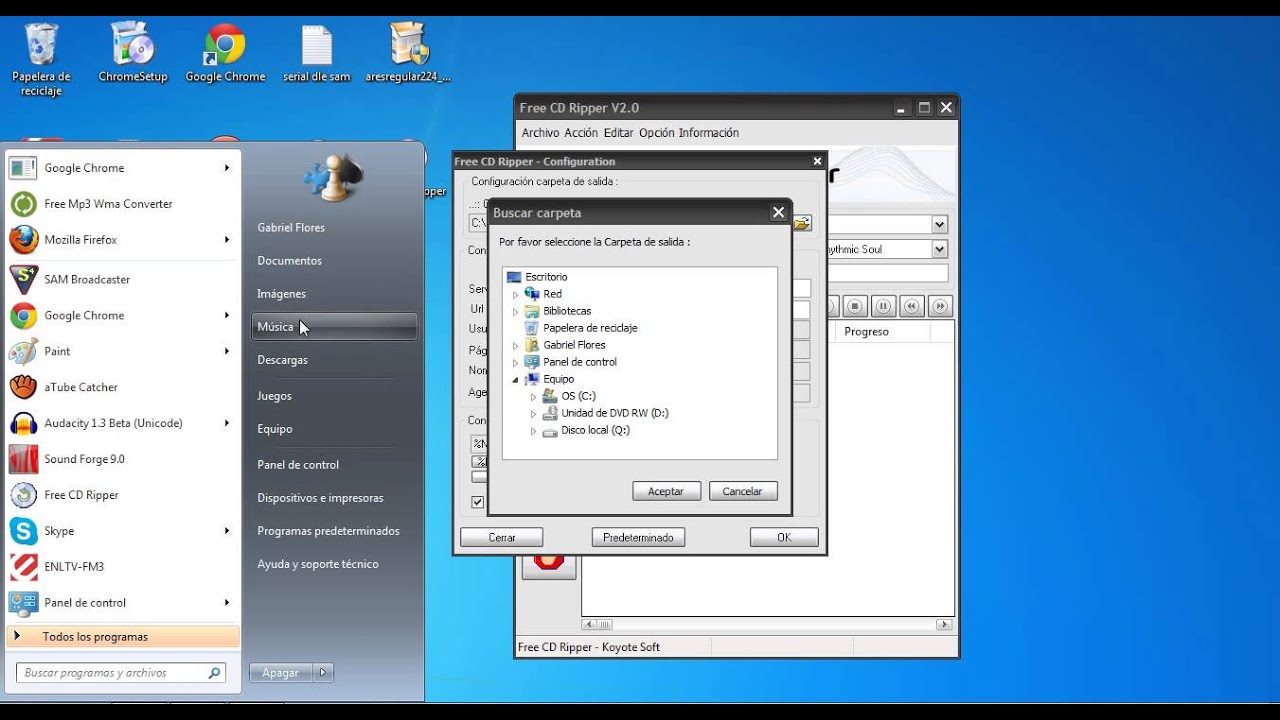The image size is (1280, 720).
Task: Open Panel de control in Start menu programs list
Action: point(85,603)
